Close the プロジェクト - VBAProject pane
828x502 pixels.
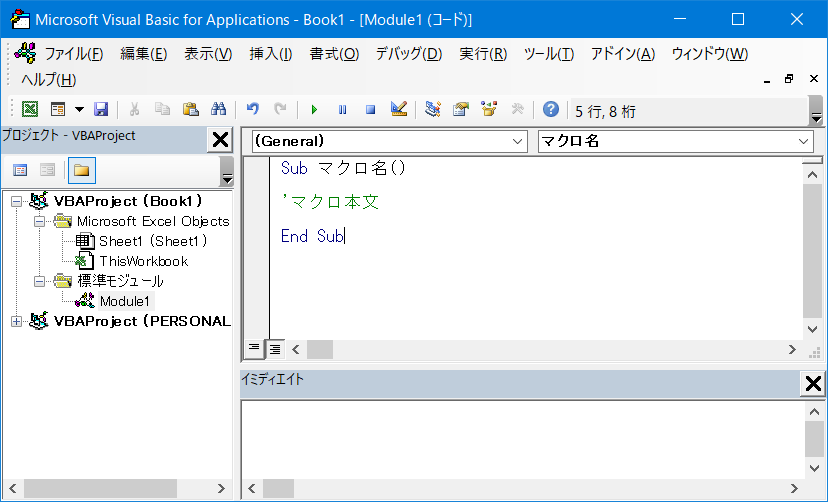(x=220, y=140)
